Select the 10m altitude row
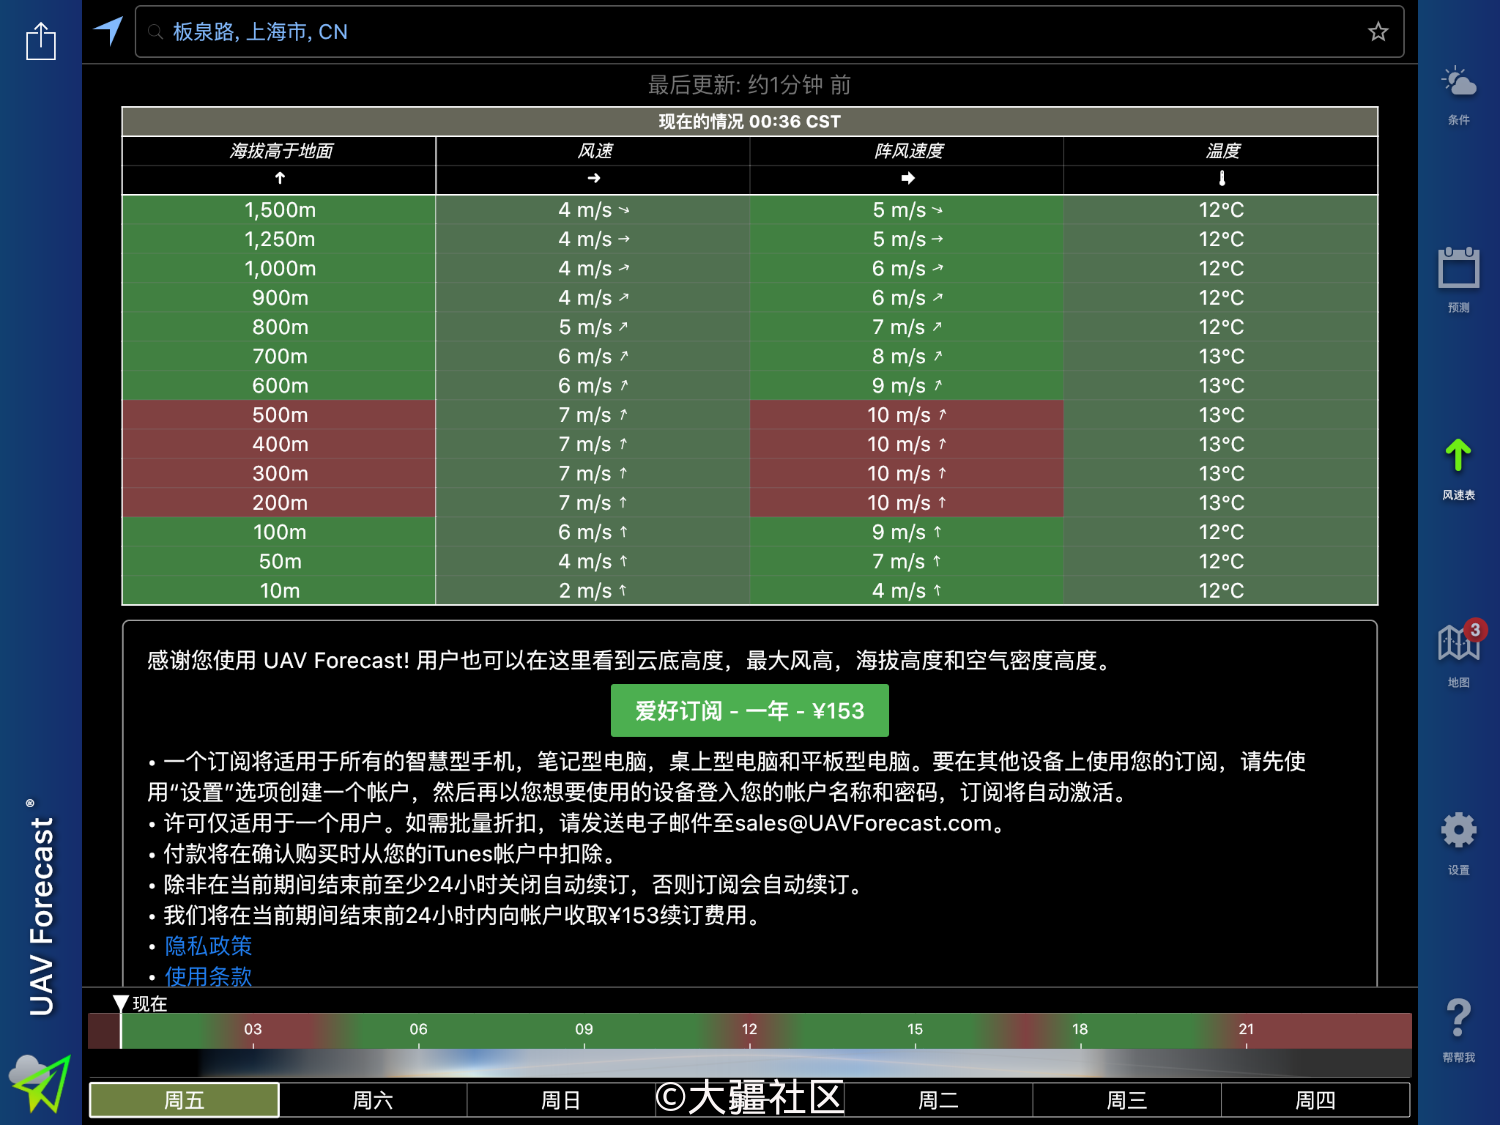1500x1125 pixels. (750, 591)
